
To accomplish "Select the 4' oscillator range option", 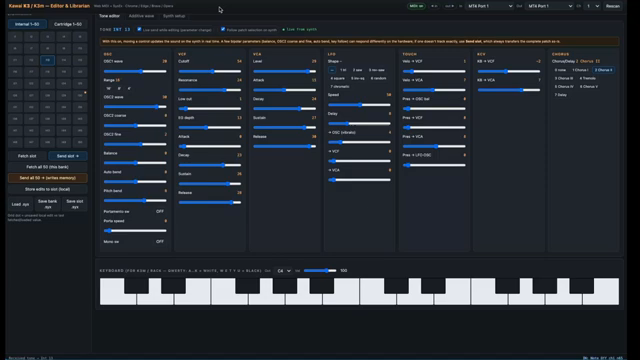I will (129, 88).
